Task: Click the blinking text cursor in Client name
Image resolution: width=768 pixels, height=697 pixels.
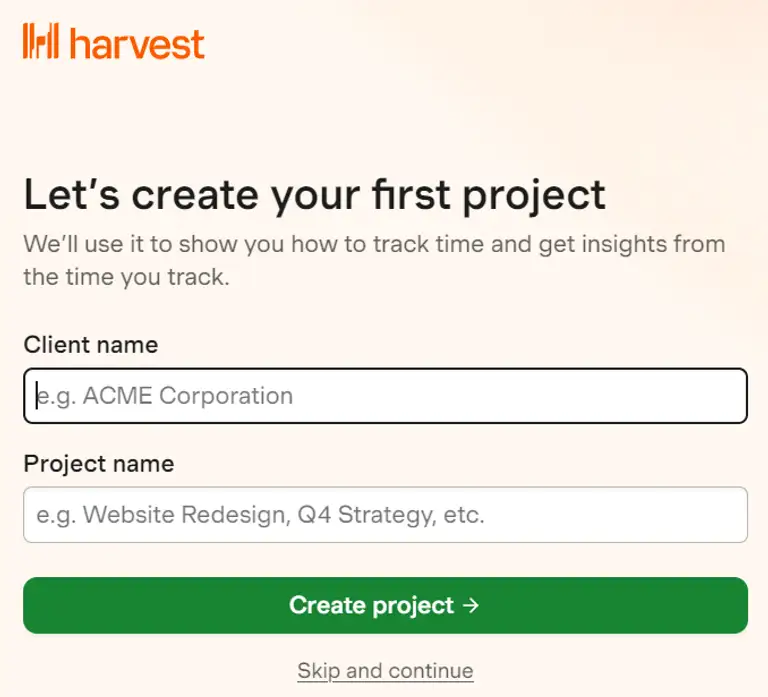Action: 37,396
